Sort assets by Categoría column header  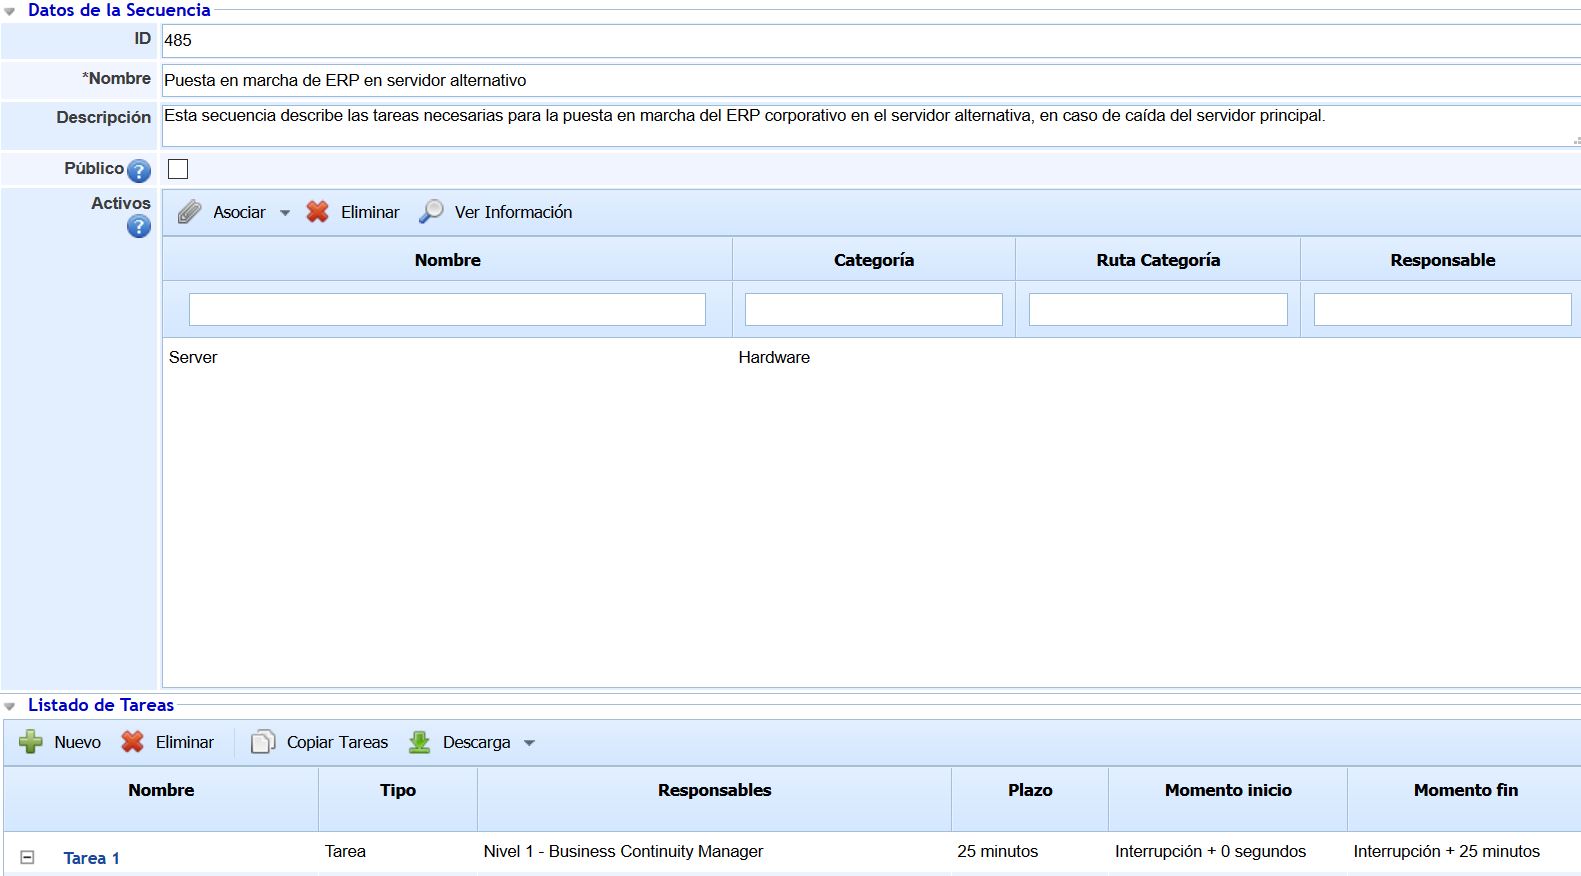[x=873, y=260]
